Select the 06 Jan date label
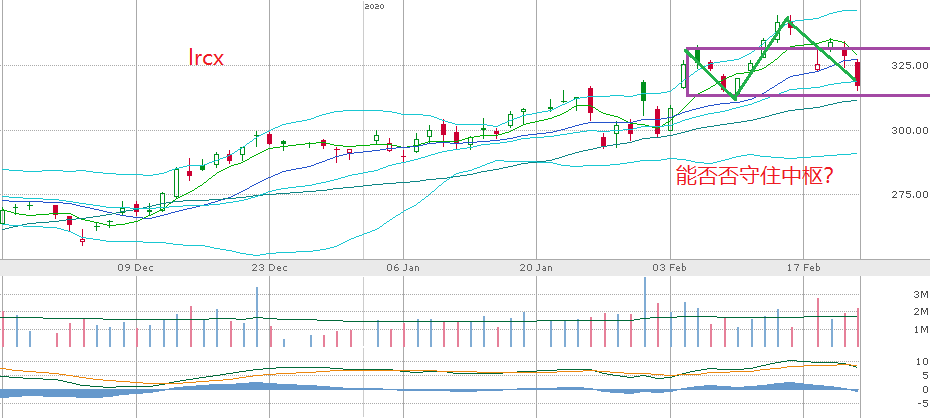Screen dimensions: 930x418 (404, 268)
